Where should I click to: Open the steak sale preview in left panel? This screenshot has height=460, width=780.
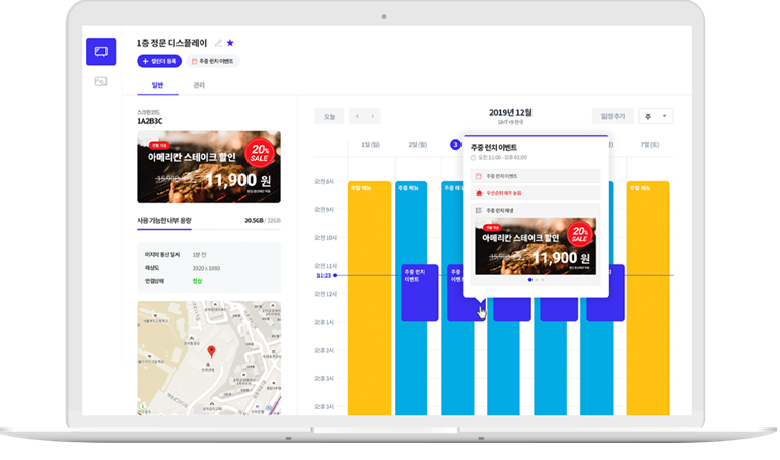[x=209, y=167]
